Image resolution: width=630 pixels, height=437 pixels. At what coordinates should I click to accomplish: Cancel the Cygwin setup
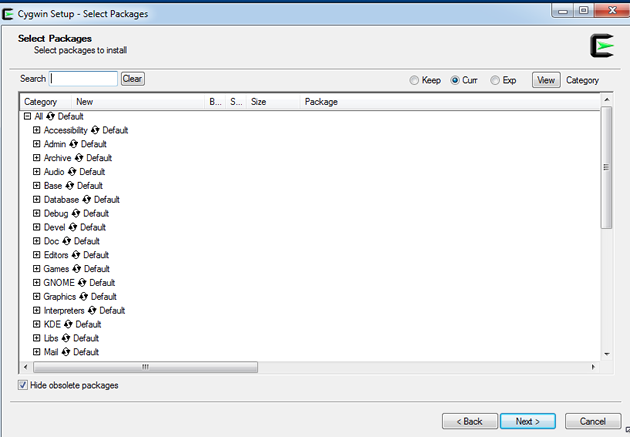[593, 421]
